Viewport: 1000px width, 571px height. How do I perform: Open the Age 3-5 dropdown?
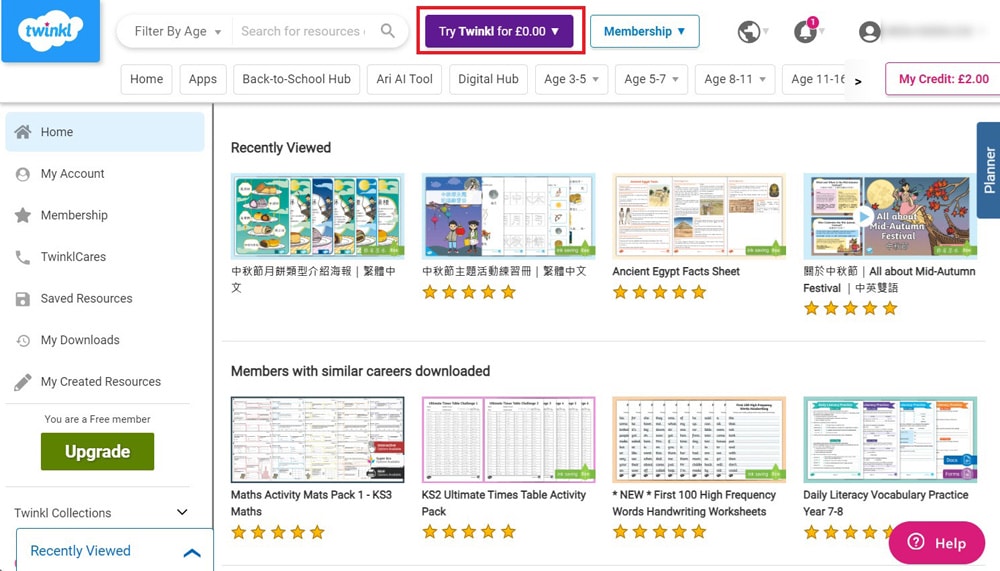point(571,79)
